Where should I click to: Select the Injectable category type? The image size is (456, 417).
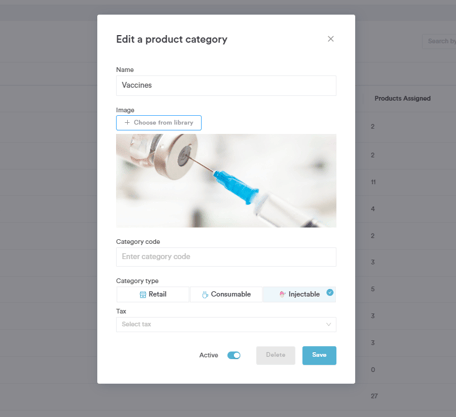[x=299, y=294]
